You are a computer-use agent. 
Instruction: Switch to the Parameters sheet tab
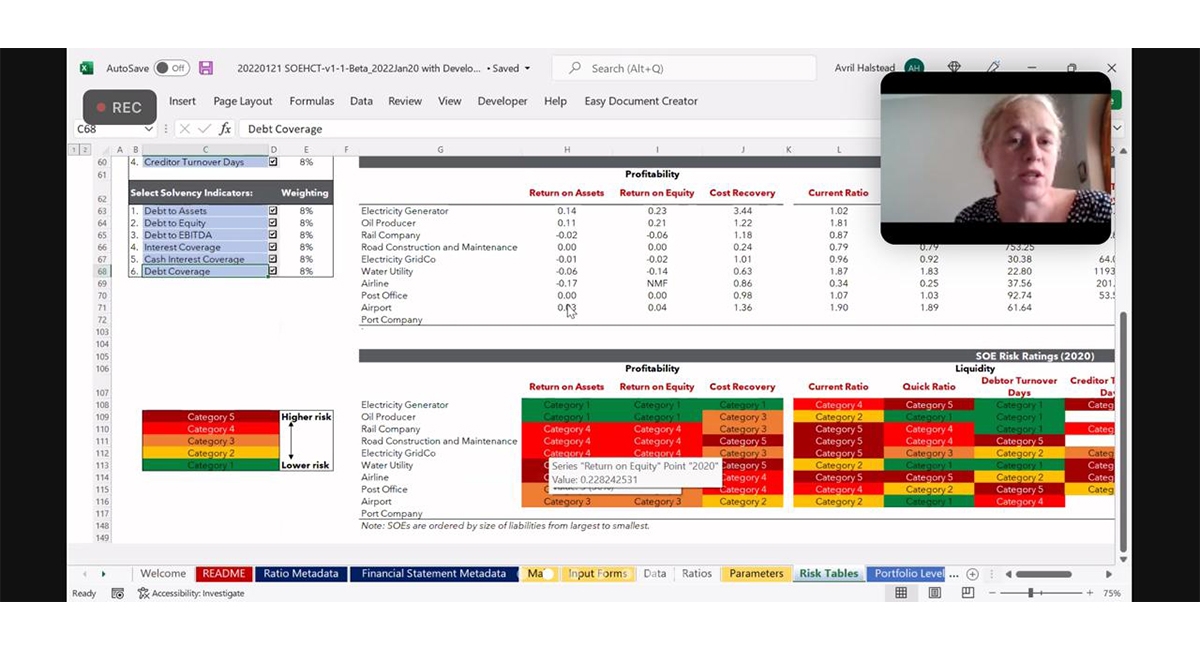pyautogui.click(x=755, y=574)
